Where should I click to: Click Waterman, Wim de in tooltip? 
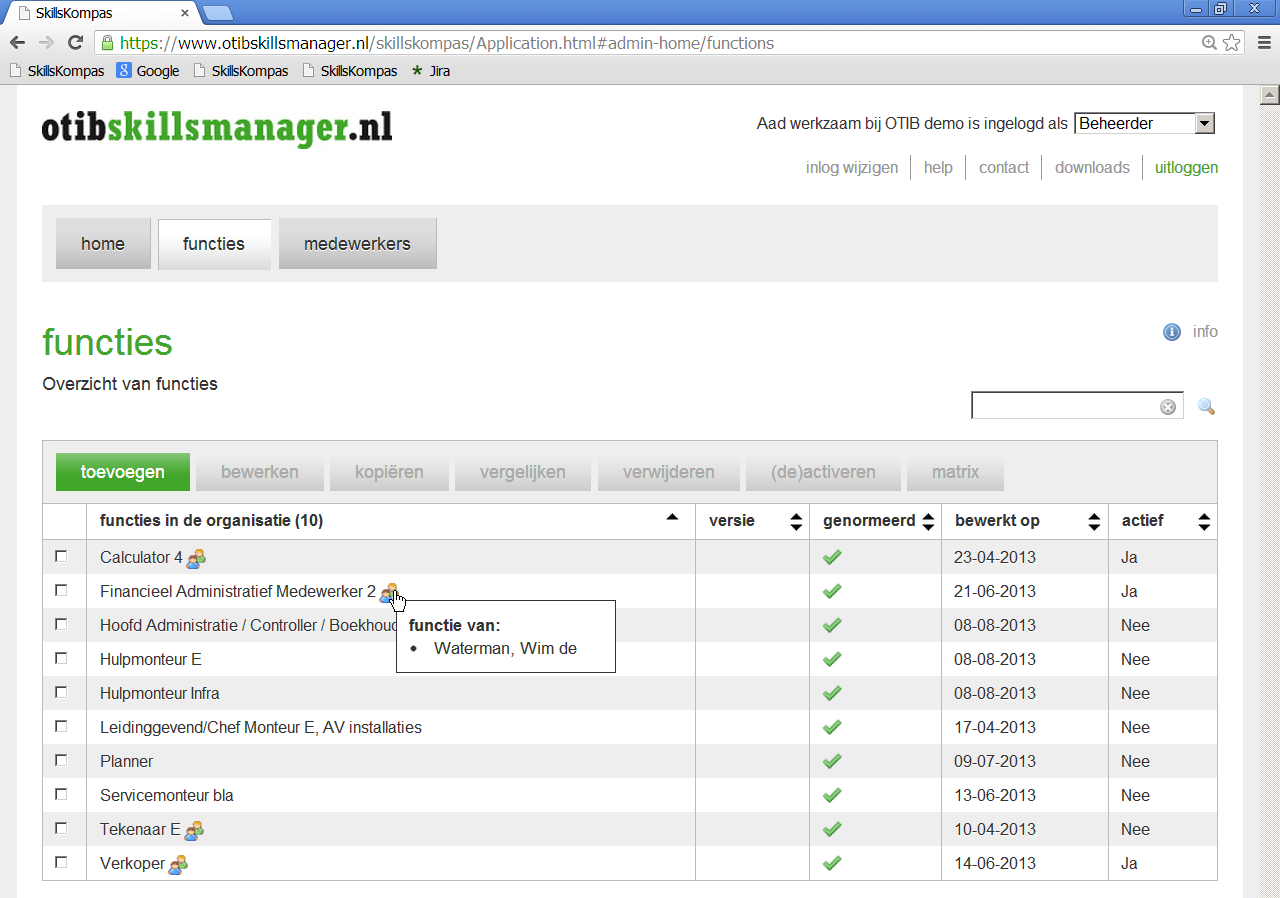click(x=505, y=648)
